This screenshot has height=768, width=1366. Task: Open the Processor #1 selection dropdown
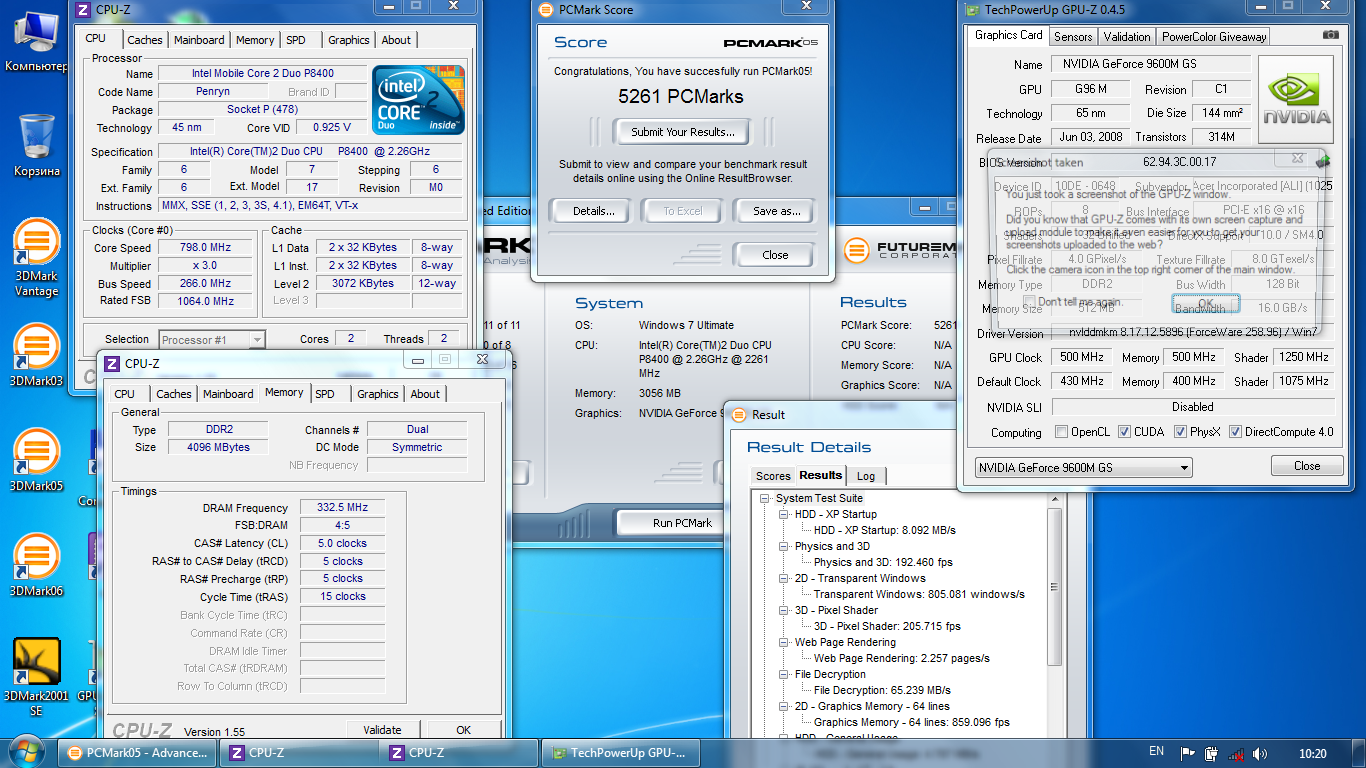(x=212, y=340)
